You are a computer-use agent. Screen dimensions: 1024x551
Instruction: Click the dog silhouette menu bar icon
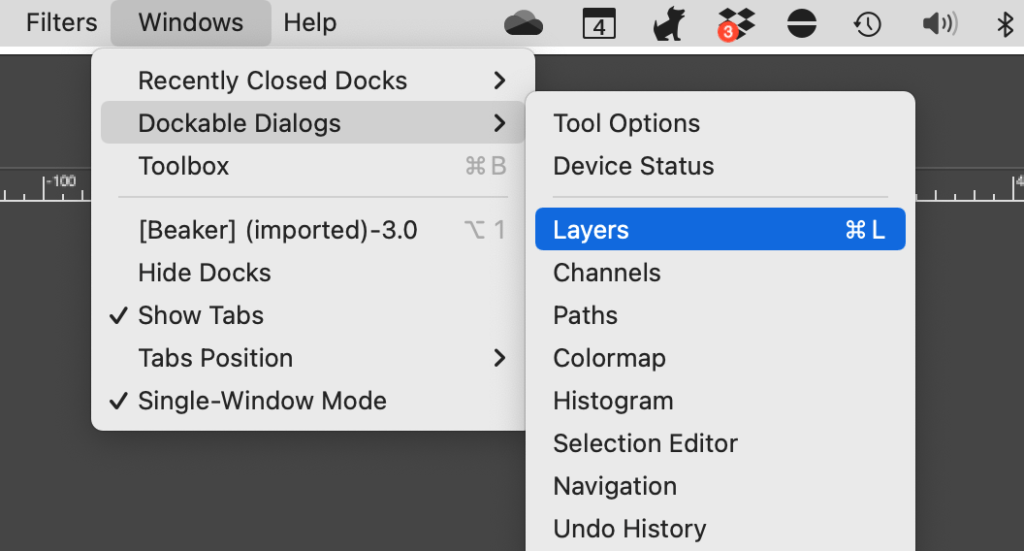click(668, 23)
